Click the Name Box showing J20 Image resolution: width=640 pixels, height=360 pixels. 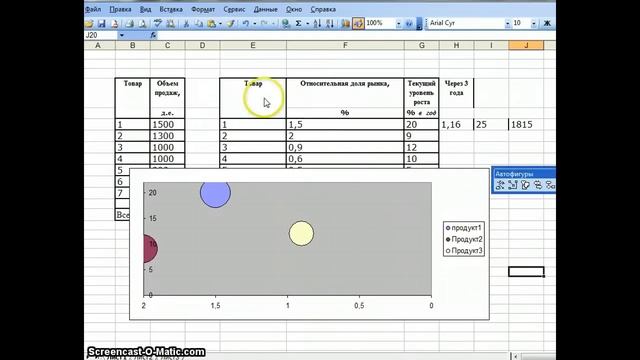pyautogui.click(x=101, y=36)
